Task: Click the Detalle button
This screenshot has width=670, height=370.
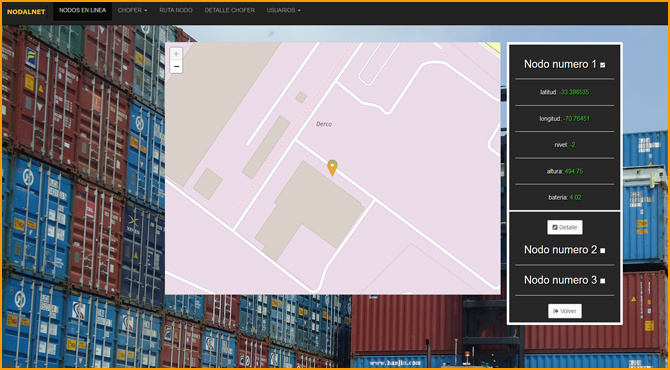Action: 564,227
